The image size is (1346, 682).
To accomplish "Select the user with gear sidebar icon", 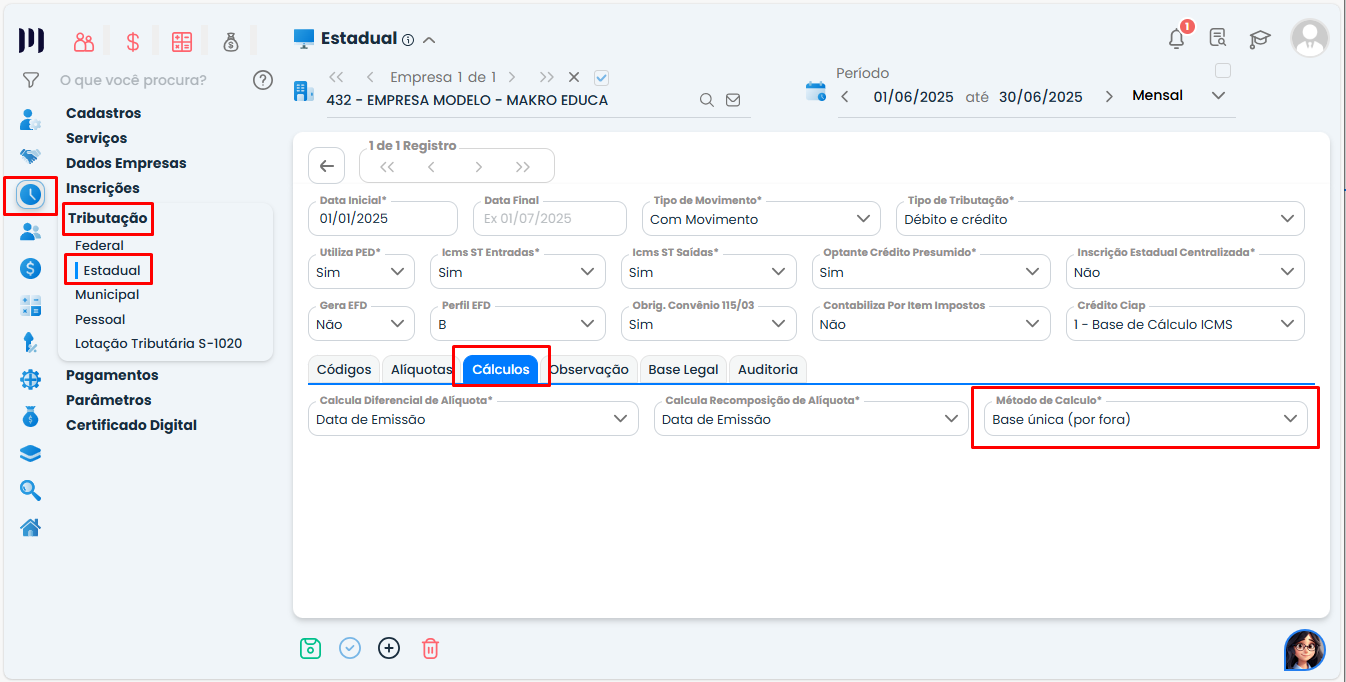I will click(x=31, y=120).
